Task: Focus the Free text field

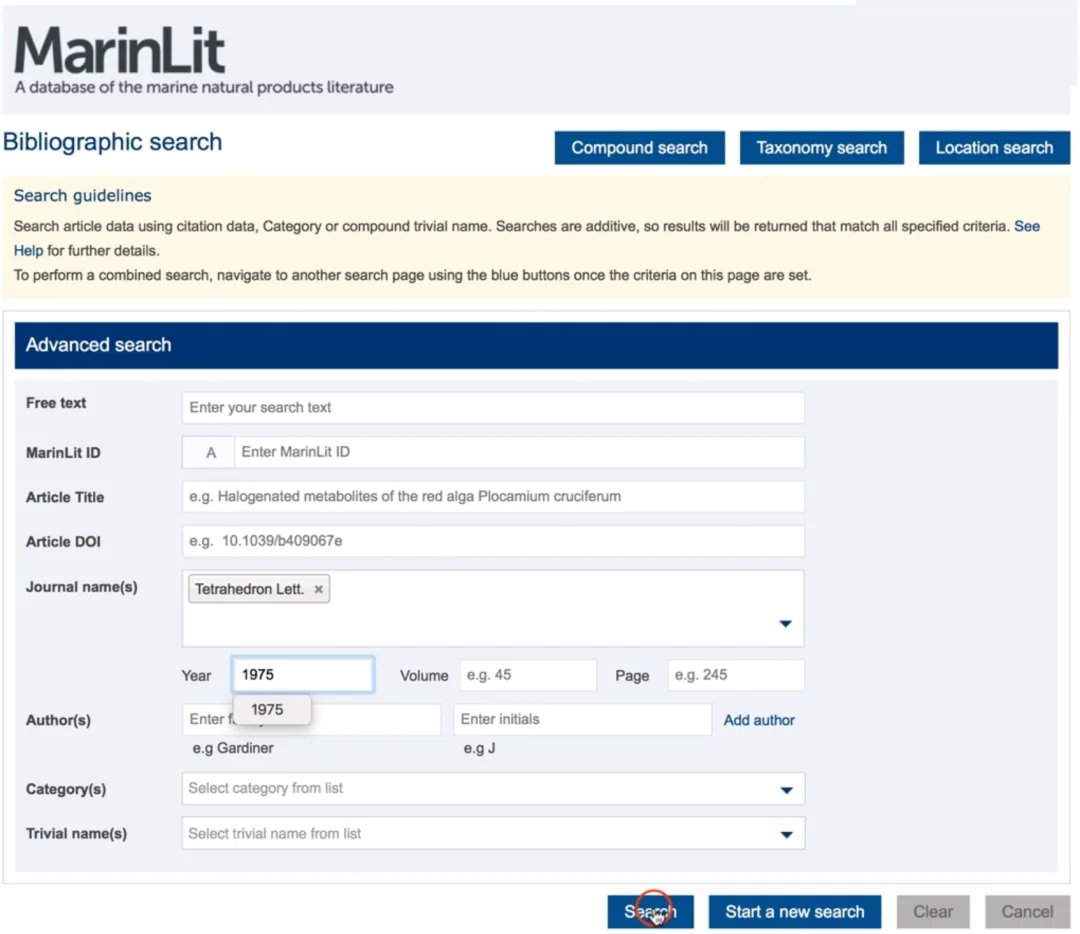Action: click(492, 408)
